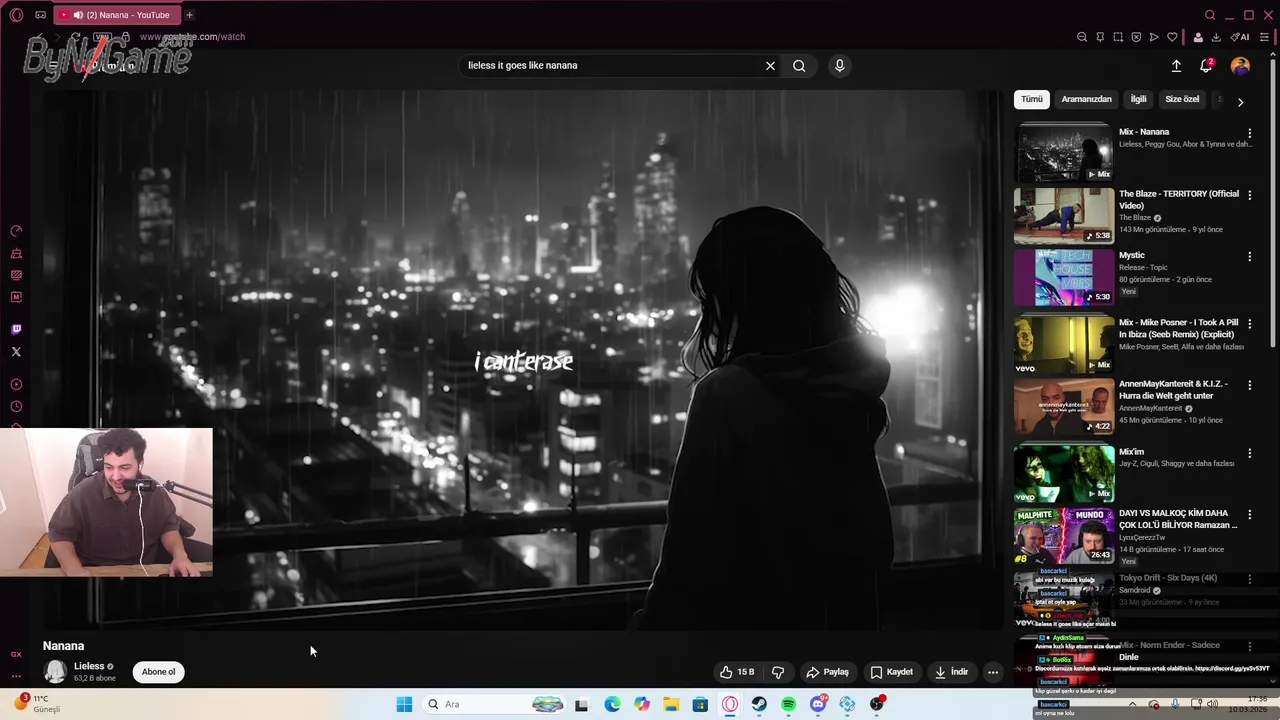Open Easy Setup sliders icon
The width and height of the screenshot is (1280, 720).
pos(1264,37)
